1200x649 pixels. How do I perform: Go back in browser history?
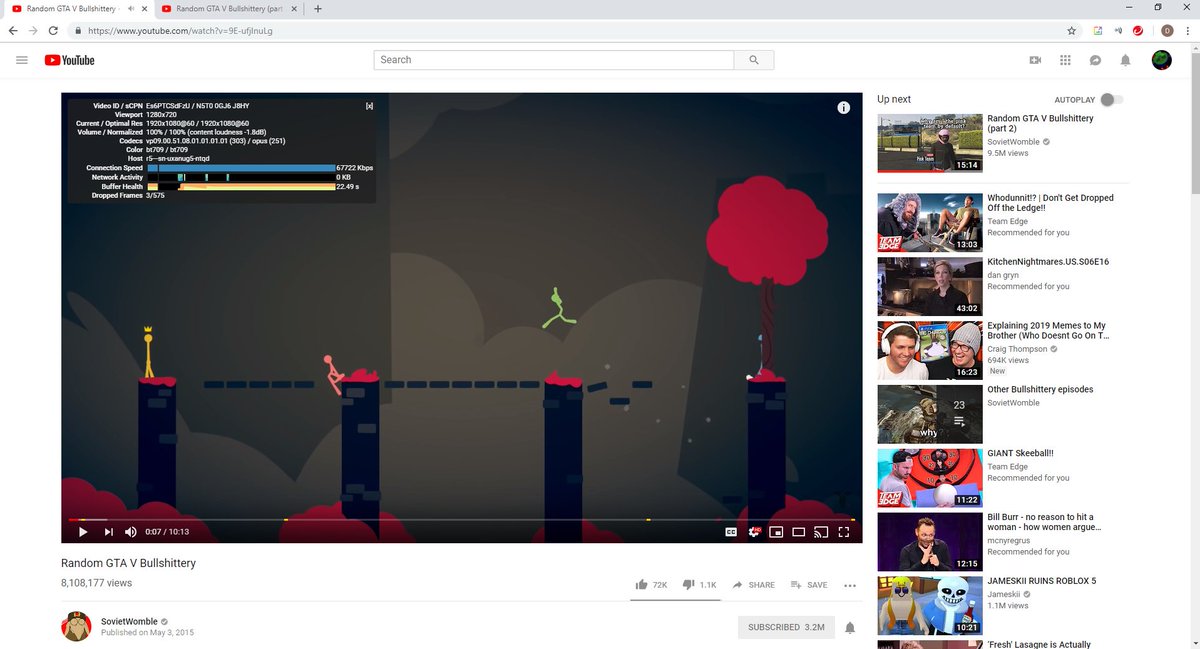point(13,31)
